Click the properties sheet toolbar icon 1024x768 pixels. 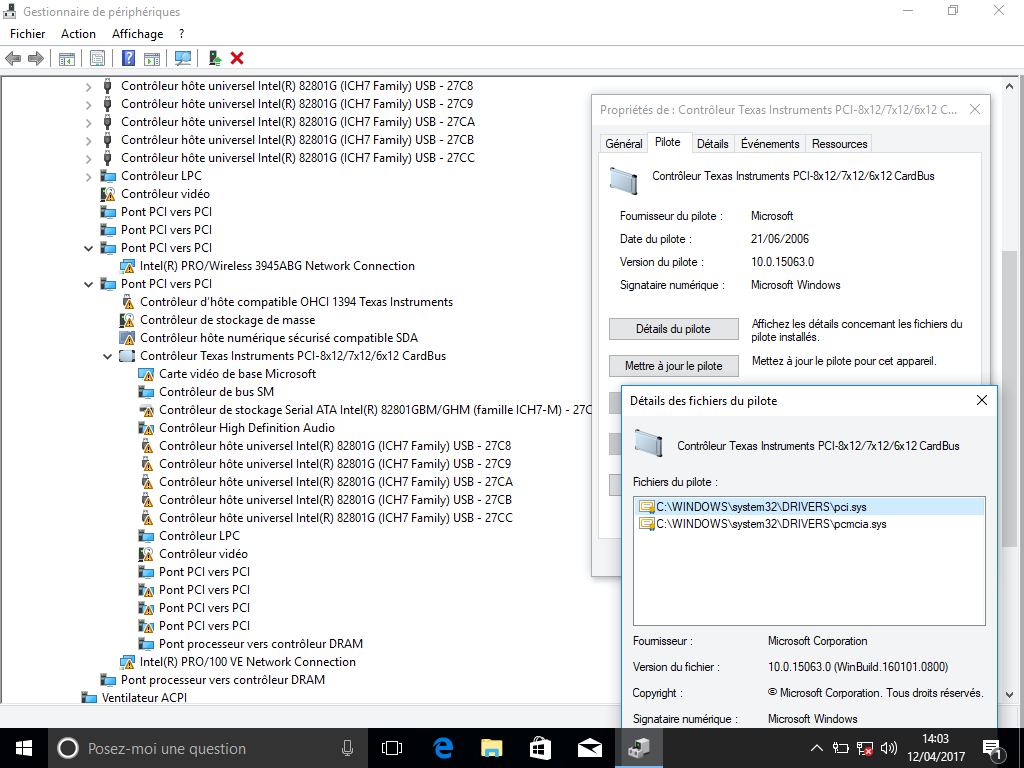click(97, 59)
